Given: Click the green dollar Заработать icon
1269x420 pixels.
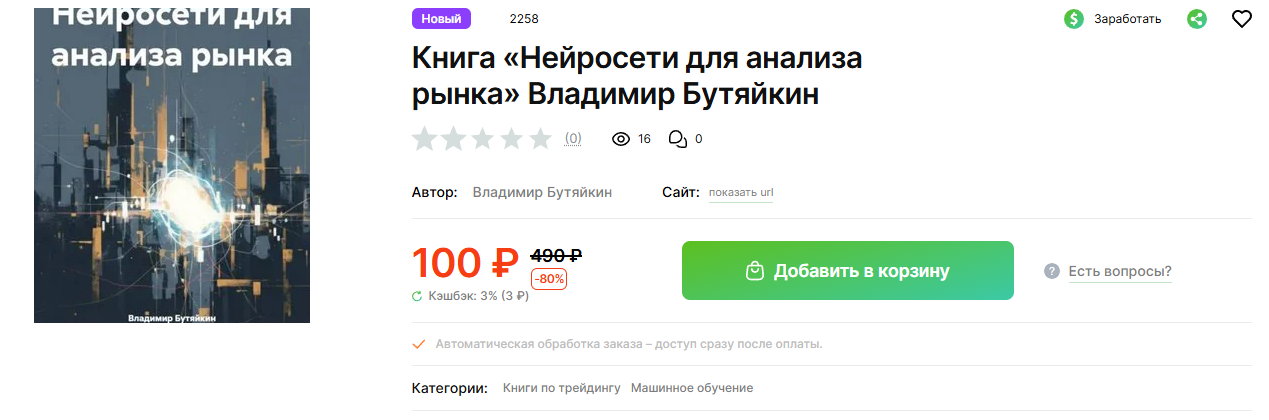Looking at the screenshot, I should (x=1074, y=19).
